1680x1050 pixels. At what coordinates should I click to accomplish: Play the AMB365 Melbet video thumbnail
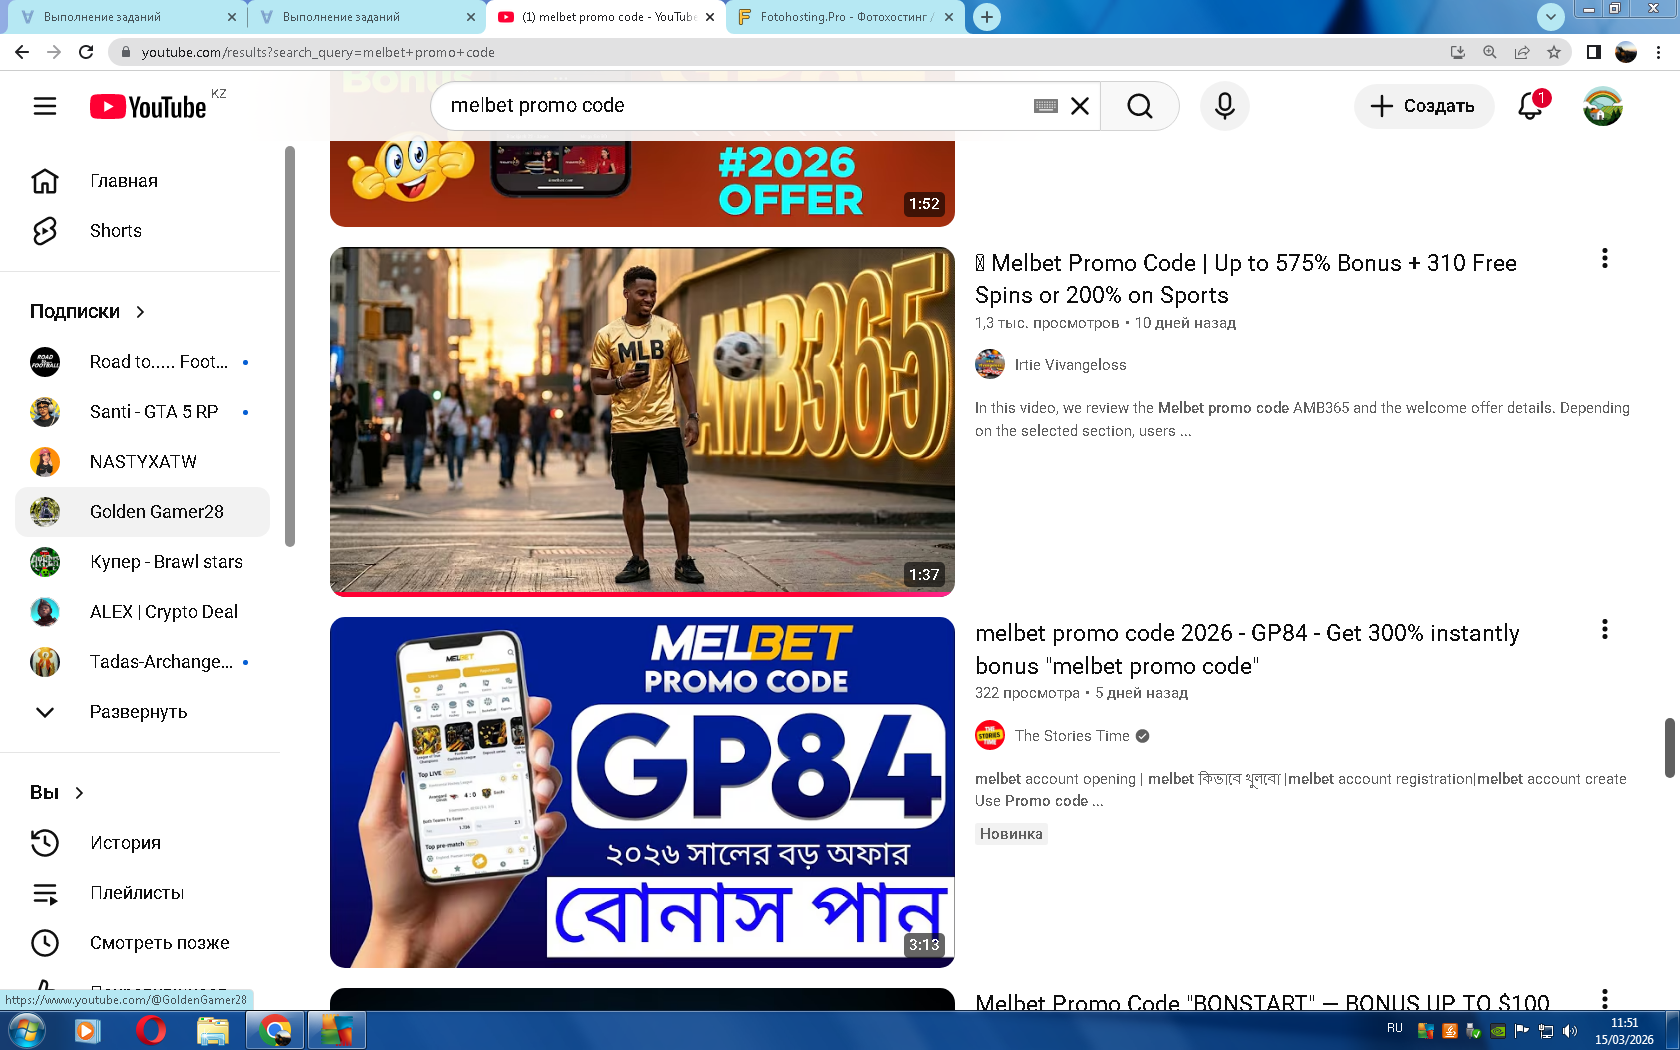click(642, 422)
